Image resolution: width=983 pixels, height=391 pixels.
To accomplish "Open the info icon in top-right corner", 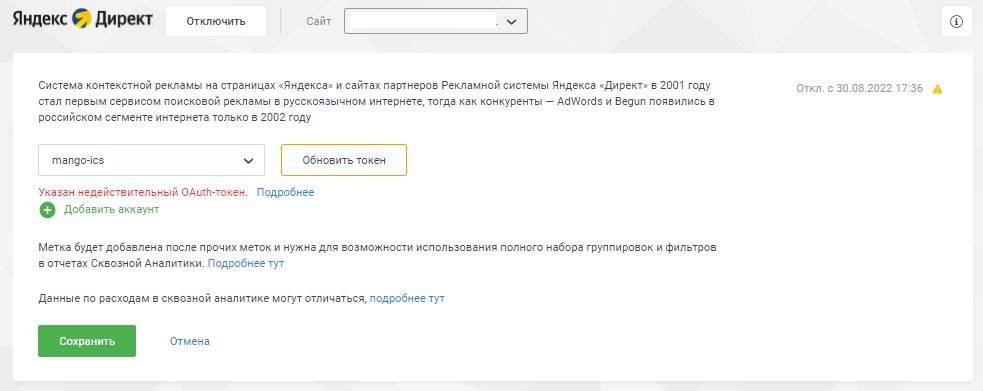I will [x=956, y=22].
